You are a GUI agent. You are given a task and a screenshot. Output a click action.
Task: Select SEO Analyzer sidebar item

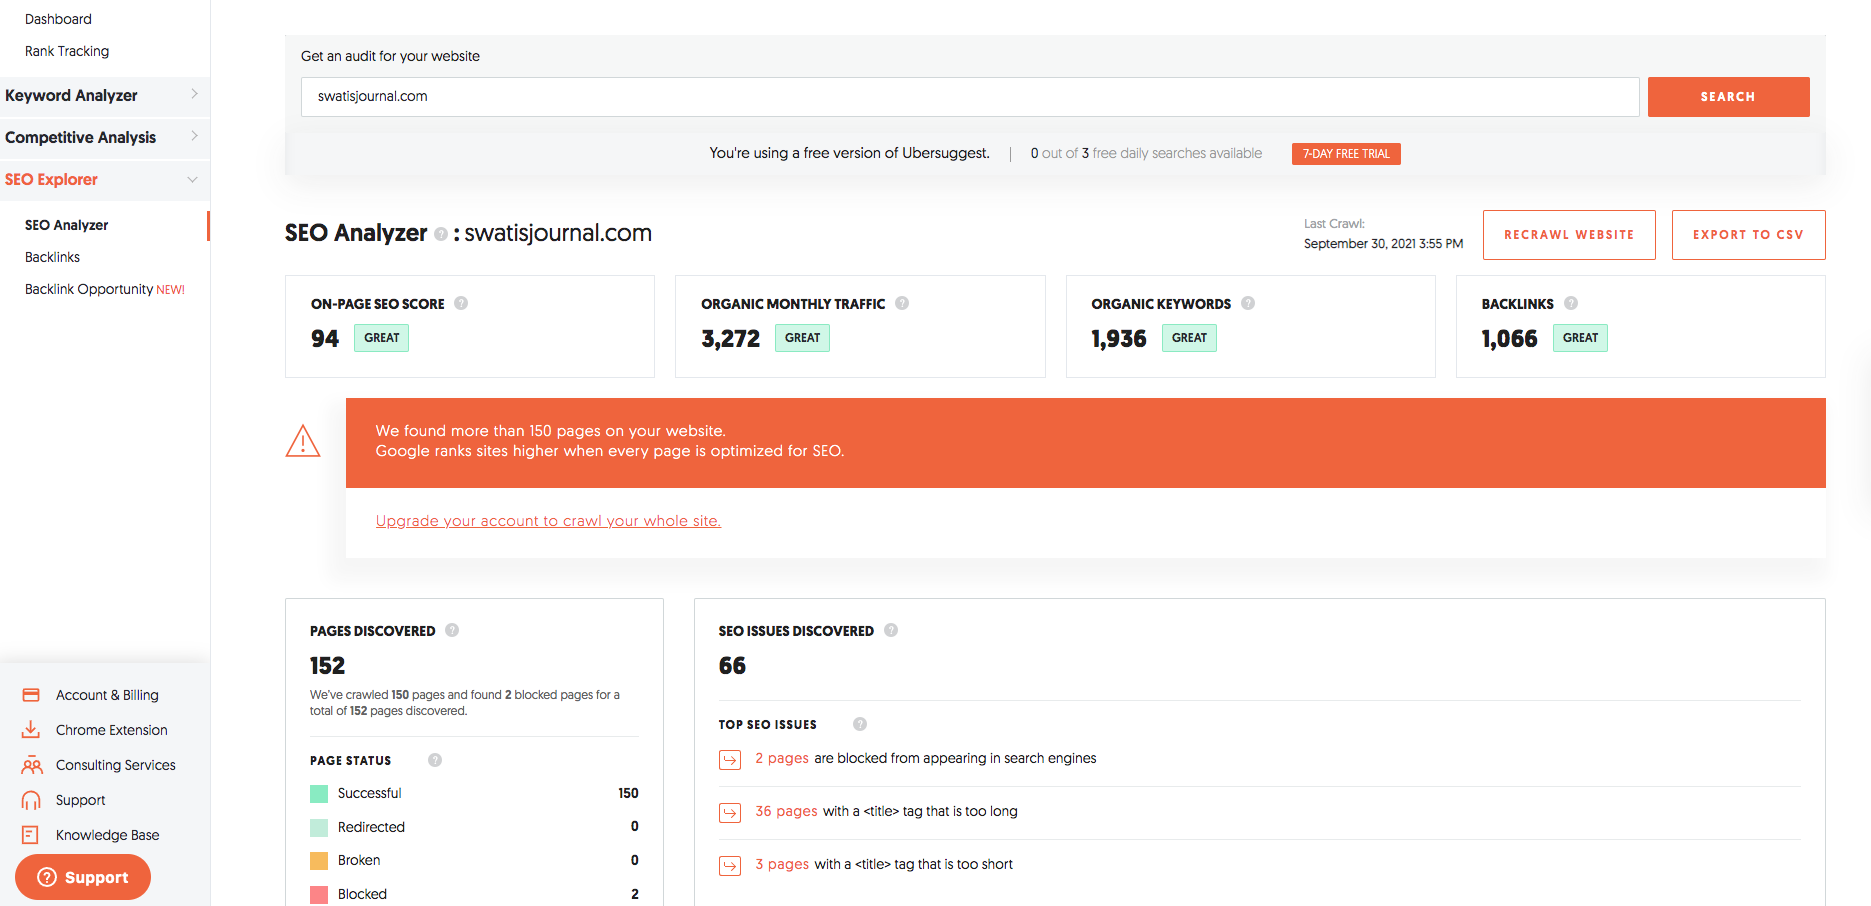point(67,225)
